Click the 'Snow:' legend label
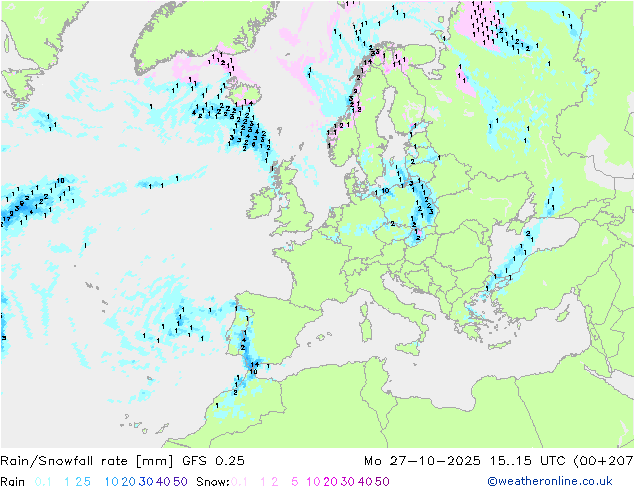This screenshot has width=634, height=490. tap(213, 482)
